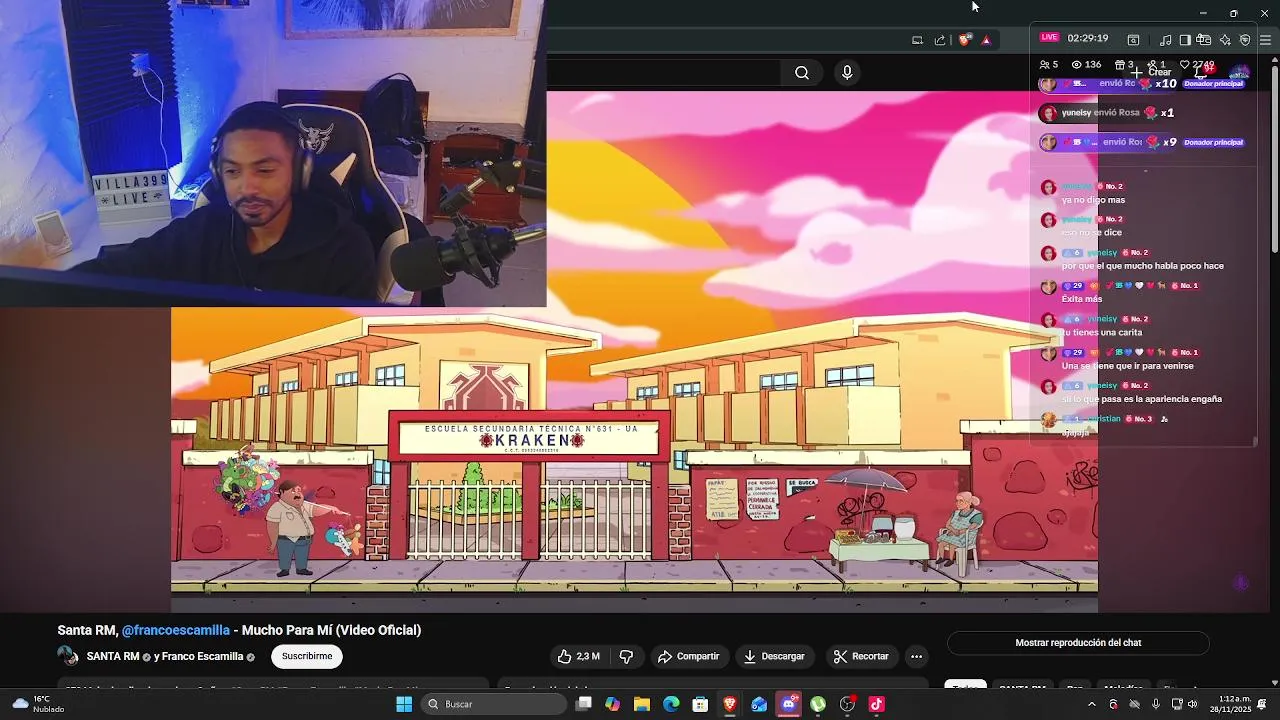Show hidden system tray icons

[x=1091, y=704]
